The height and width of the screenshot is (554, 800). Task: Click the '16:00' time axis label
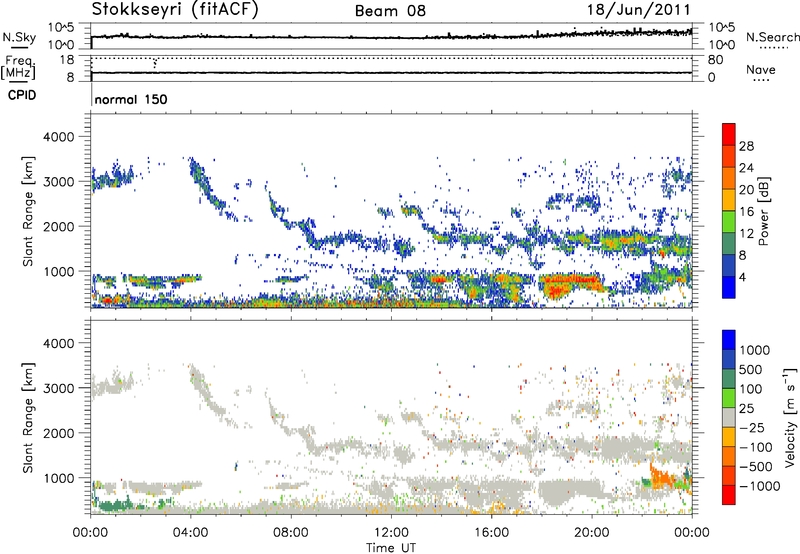click(x=491, y=533)
